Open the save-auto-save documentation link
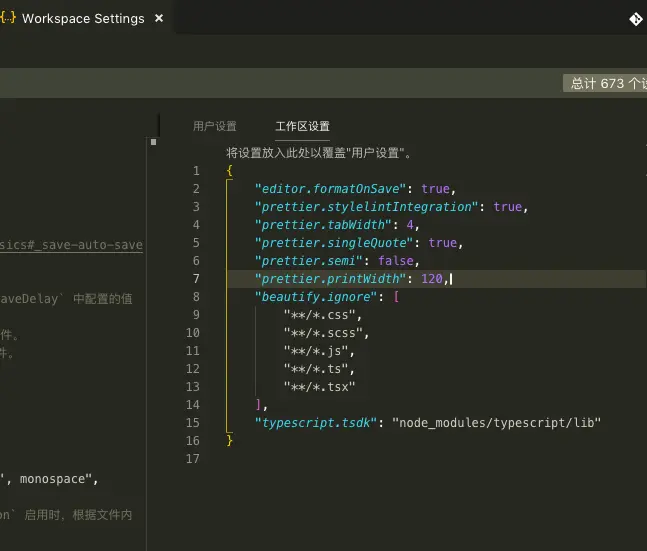This screenshot has width=647, height=551. [x=71, y=245]
